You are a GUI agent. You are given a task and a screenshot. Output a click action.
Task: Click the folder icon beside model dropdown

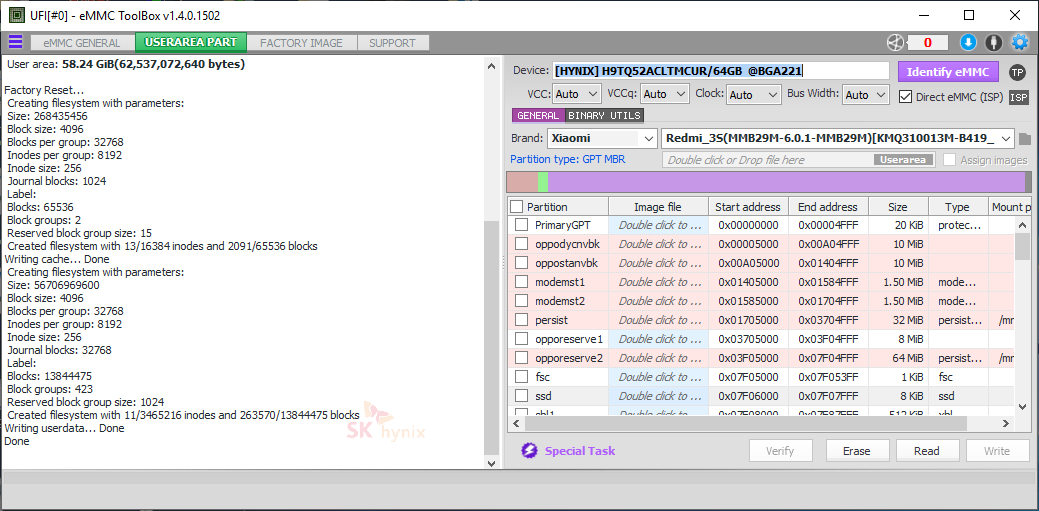pyautogui.click(x=1025, y=139)
